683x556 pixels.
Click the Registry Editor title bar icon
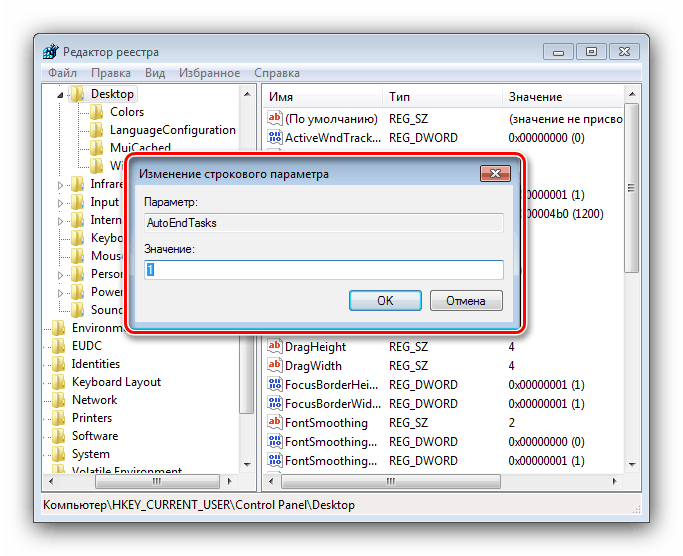pos(51,51)
